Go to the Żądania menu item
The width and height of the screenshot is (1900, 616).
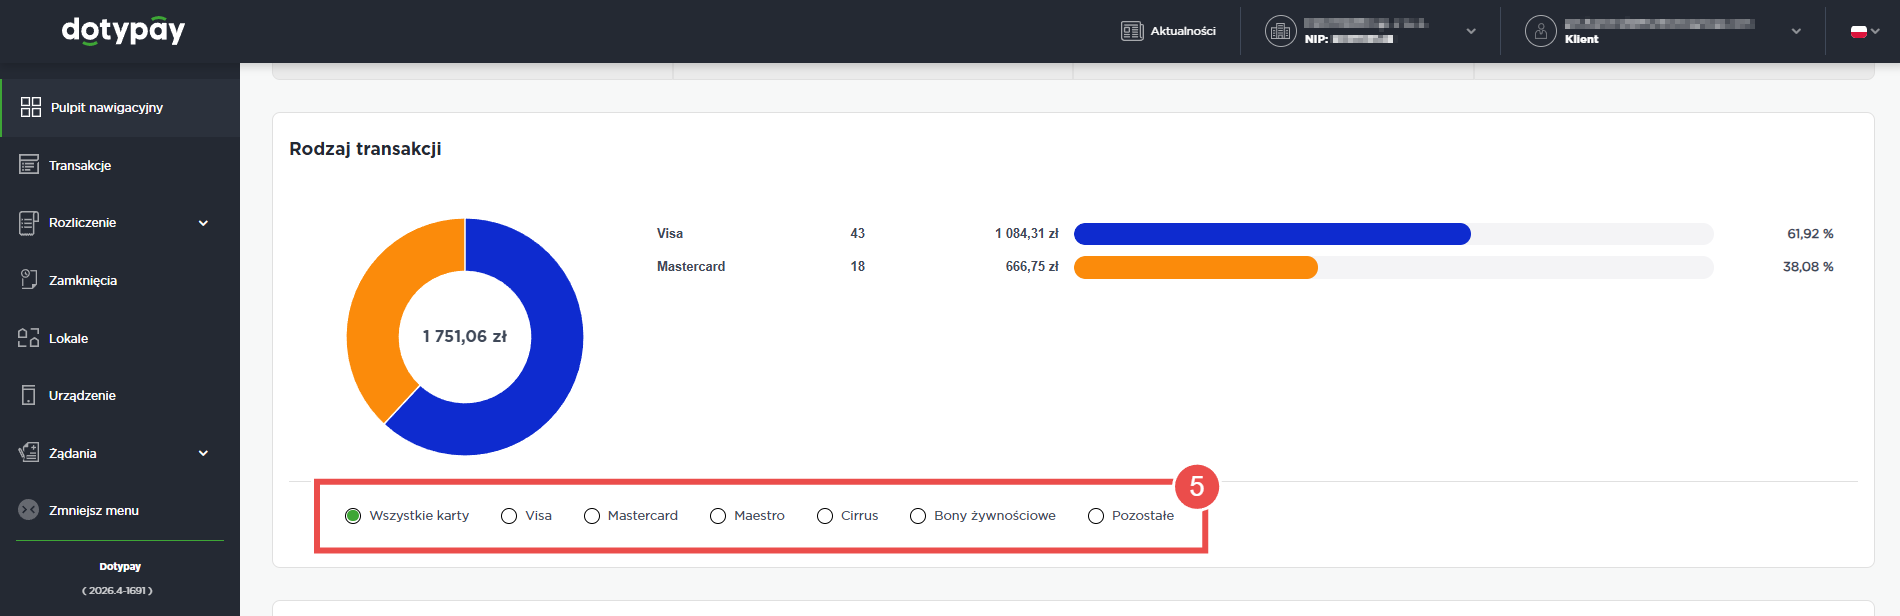(x=73, y=453)
